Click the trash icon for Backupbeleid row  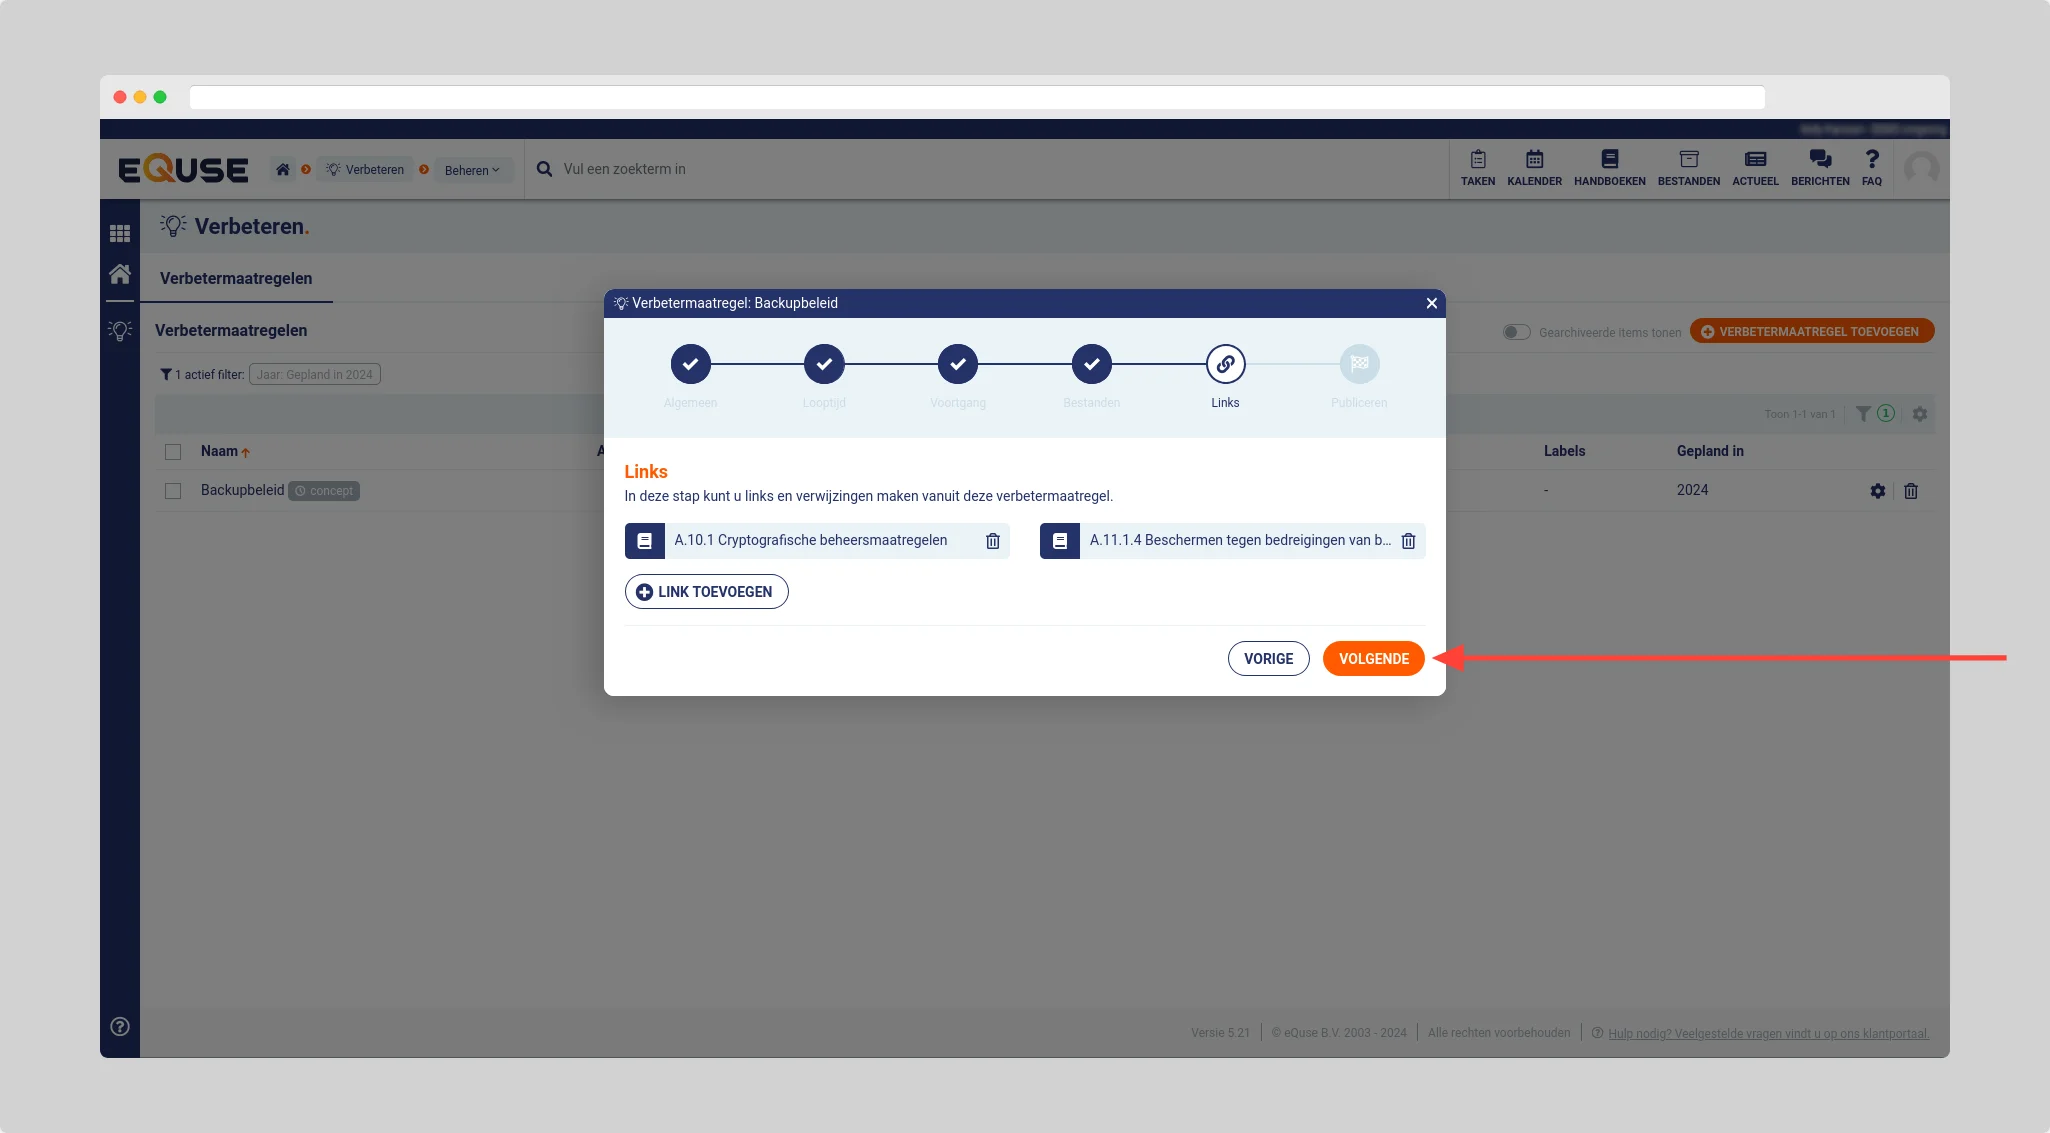(x=1910, y=491)
